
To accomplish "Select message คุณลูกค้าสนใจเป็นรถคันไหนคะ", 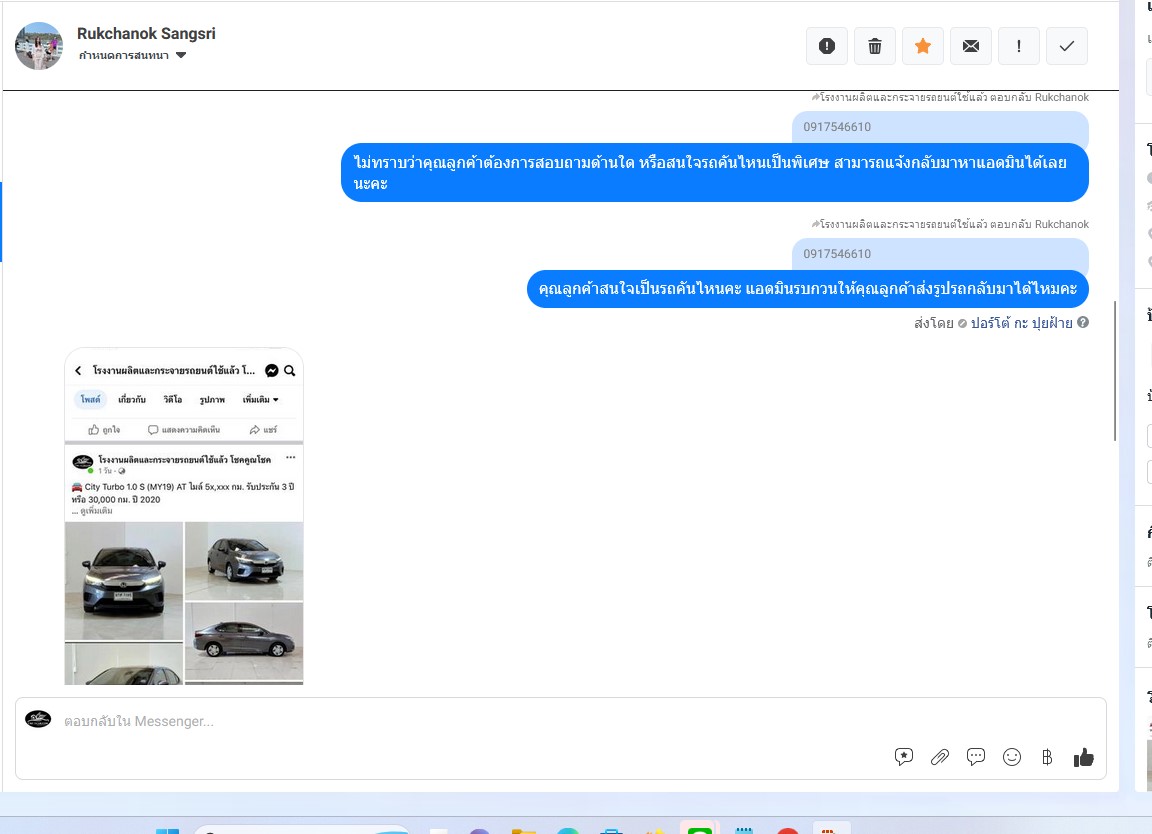I will [x=807, y=289].
